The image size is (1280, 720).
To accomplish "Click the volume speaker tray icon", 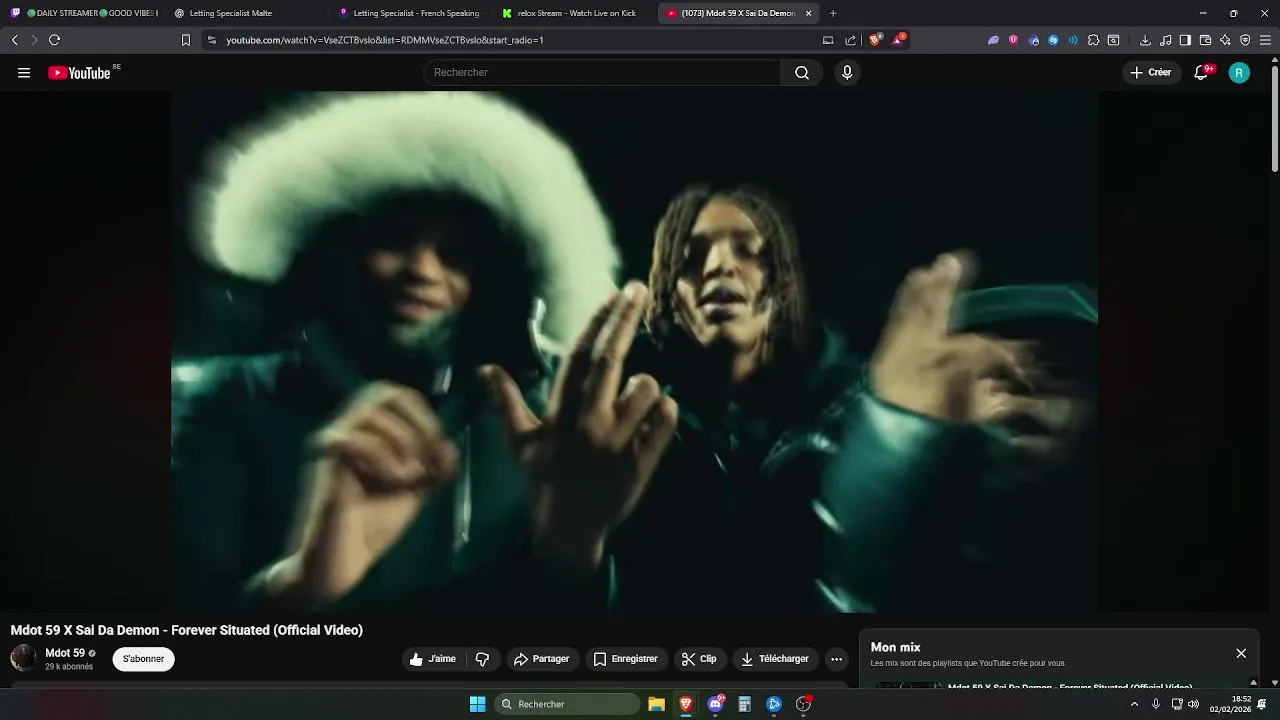I will click(1193, 704).
